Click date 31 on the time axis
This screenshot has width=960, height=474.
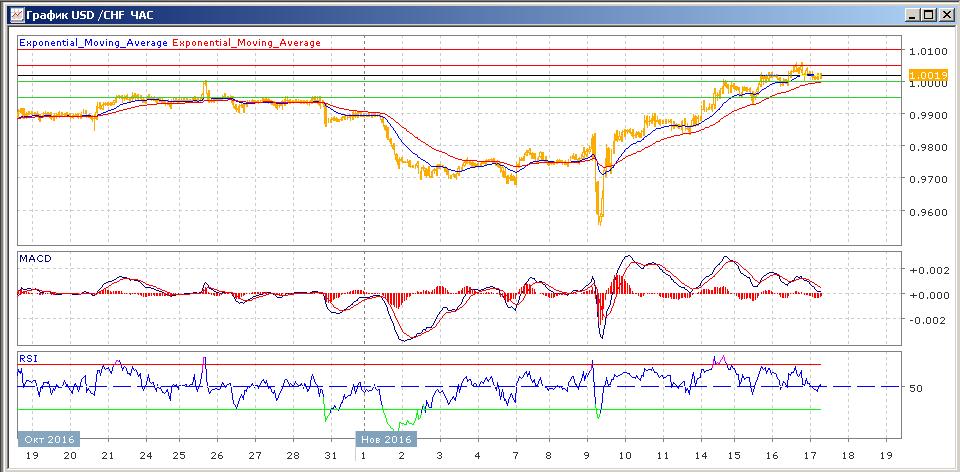tap(331, 456)
